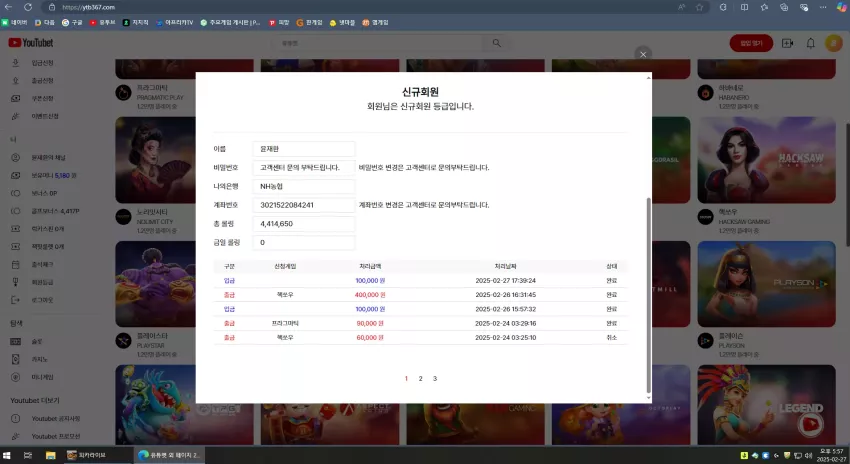Viewport: 850px width, 464px height.
Task: Focus the header search box
Action: 379,43
